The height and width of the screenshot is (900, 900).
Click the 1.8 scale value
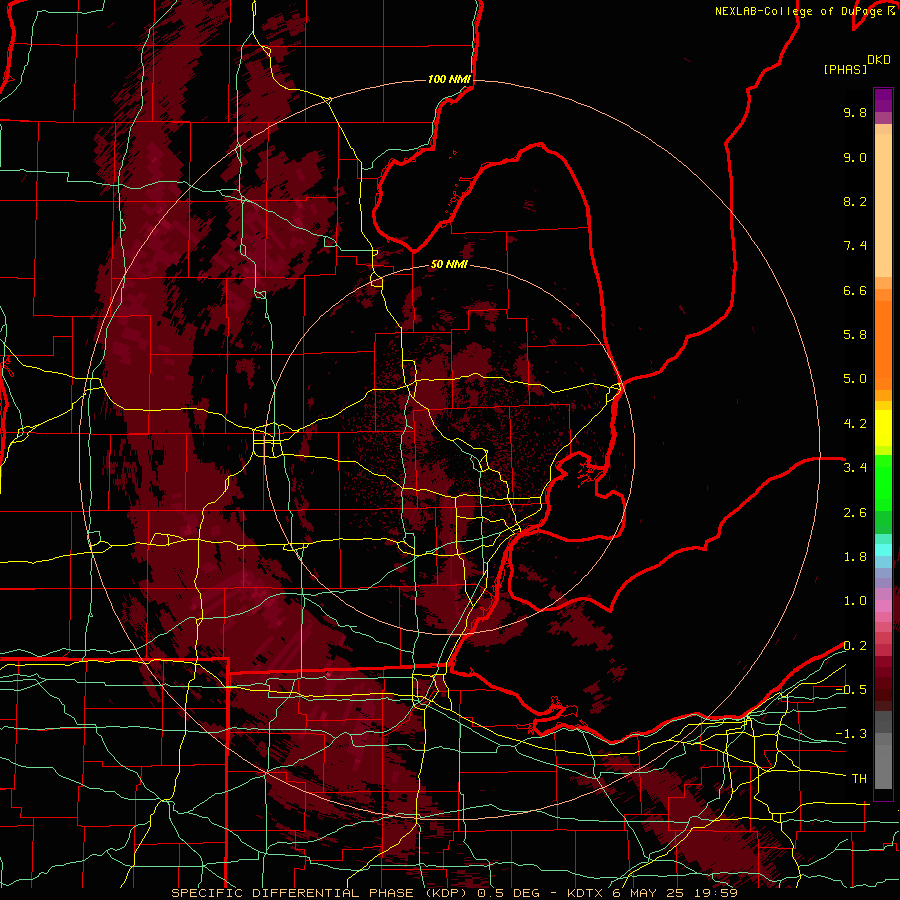click(855, 557)
